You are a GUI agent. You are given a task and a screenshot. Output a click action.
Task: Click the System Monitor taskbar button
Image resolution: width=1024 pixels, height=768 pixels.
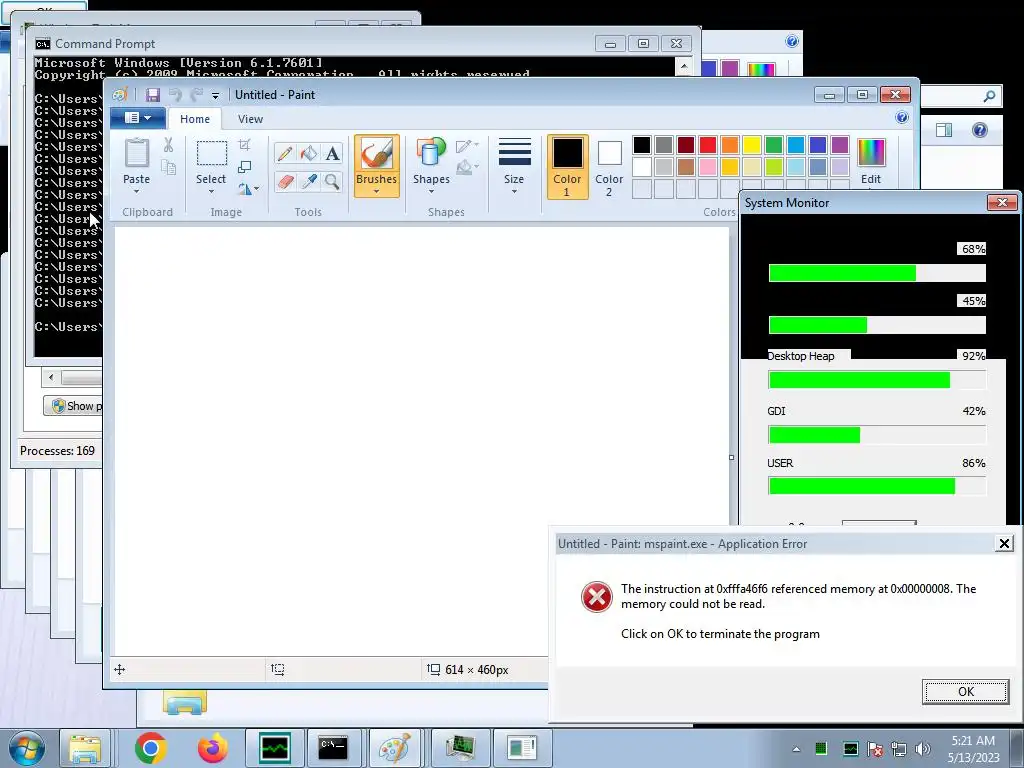coord(274,748)
